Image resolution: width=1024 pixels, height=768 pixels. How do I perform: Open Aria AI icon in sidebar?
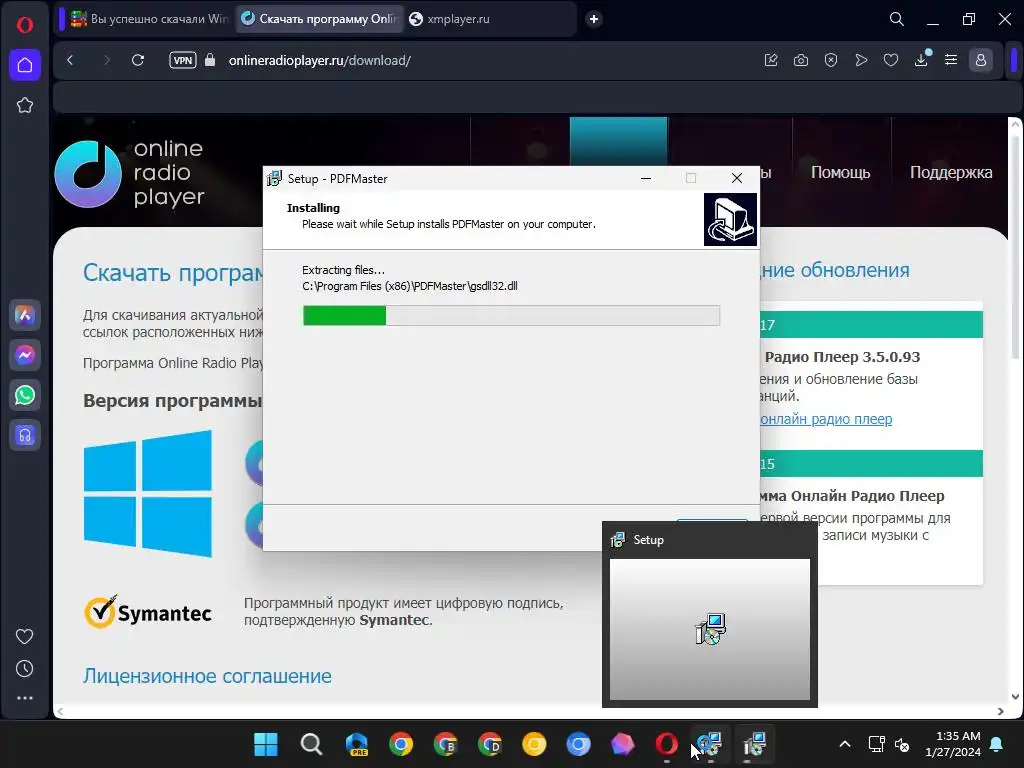point(25,315)
